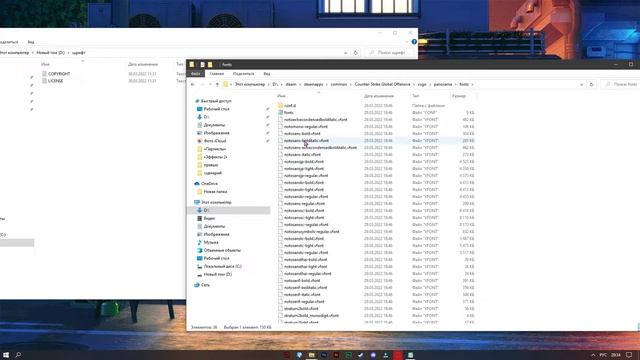The image size is (640, 360).
Task: Click csgo in the address path
Action: [x=422, y=84]
